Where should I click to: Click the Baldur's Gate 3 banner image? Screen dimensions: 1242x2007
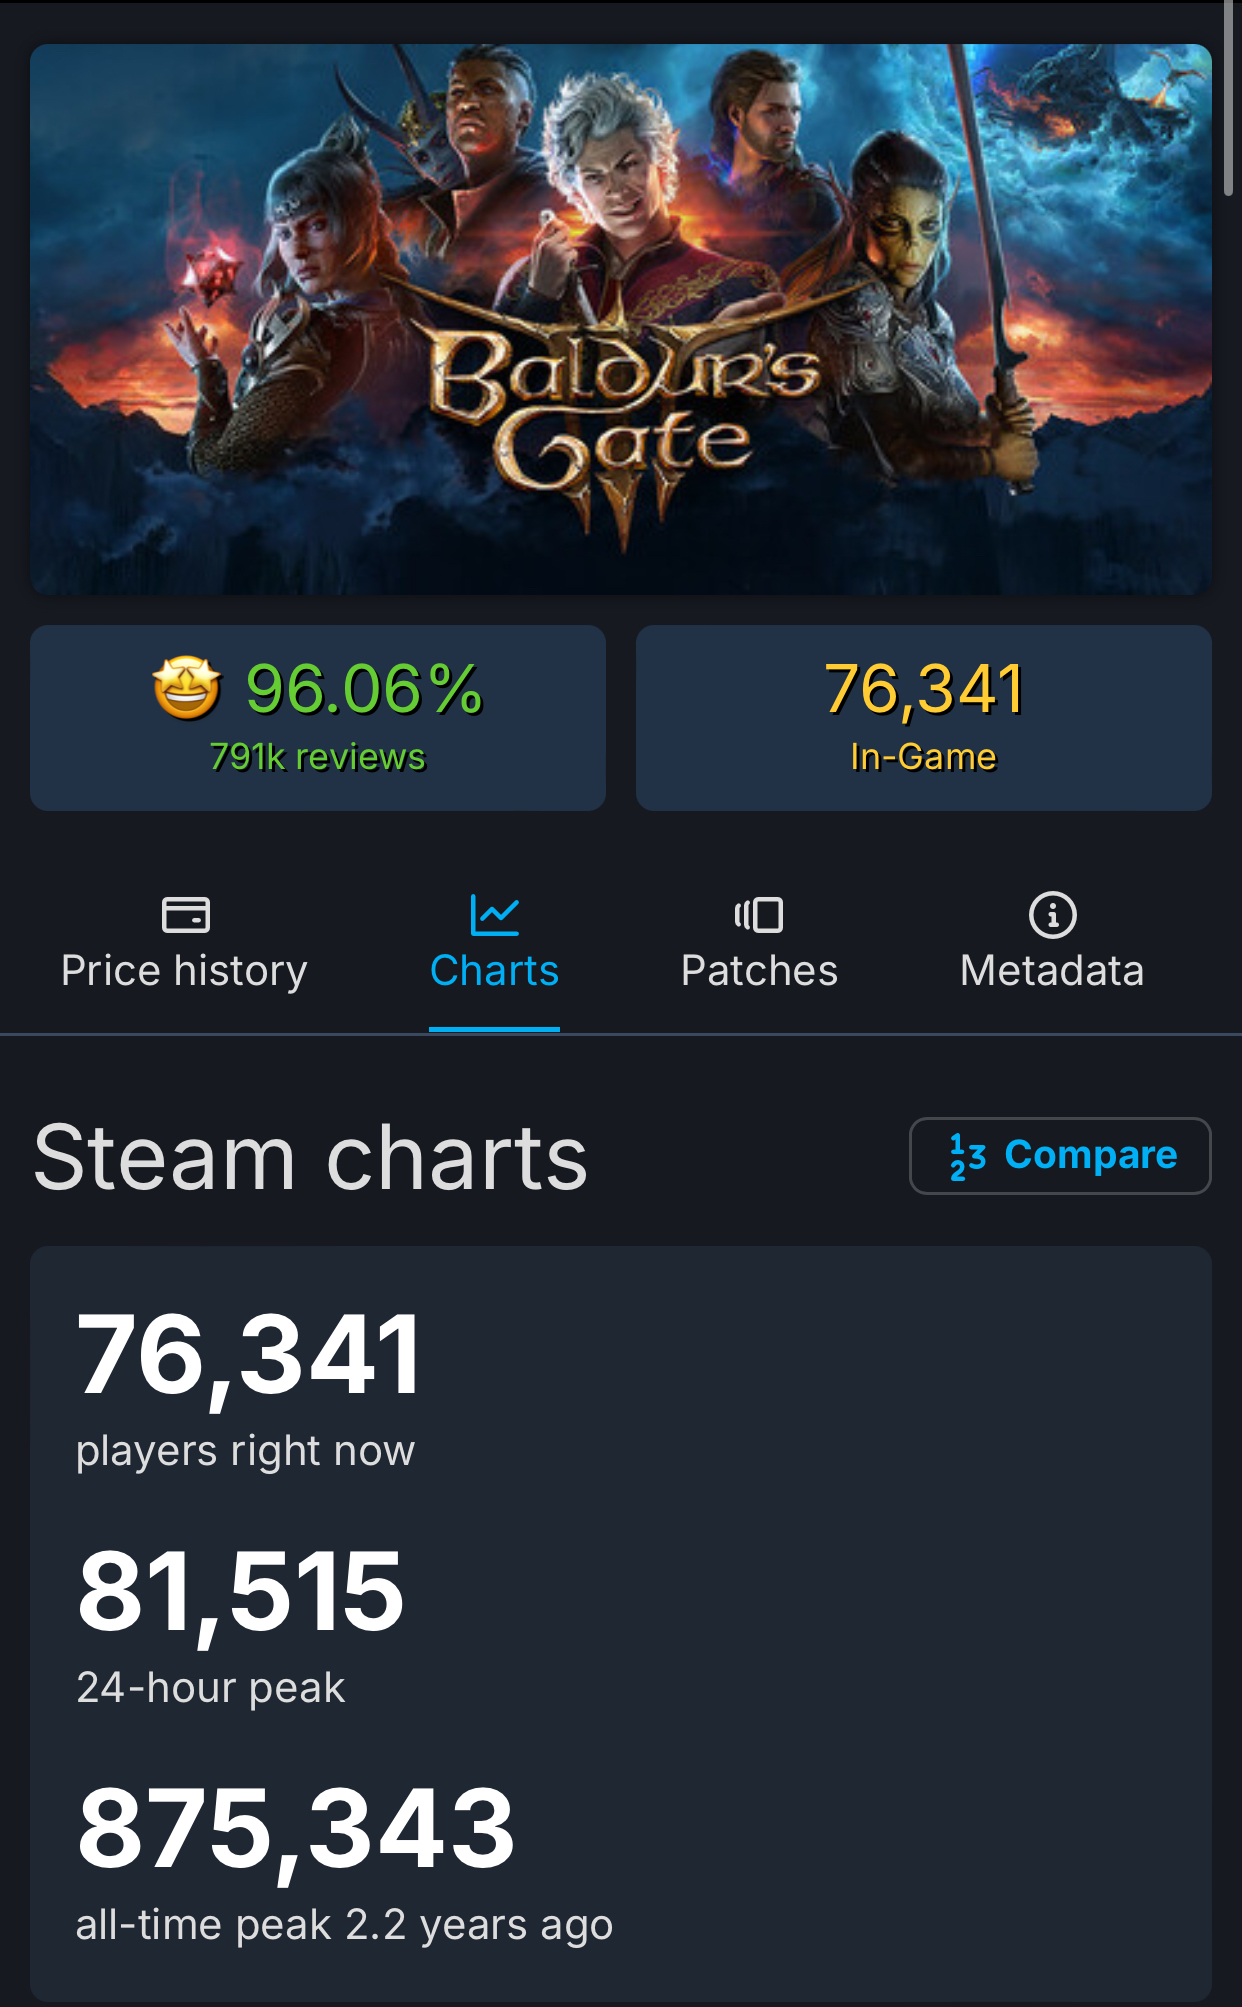point(620,319)
